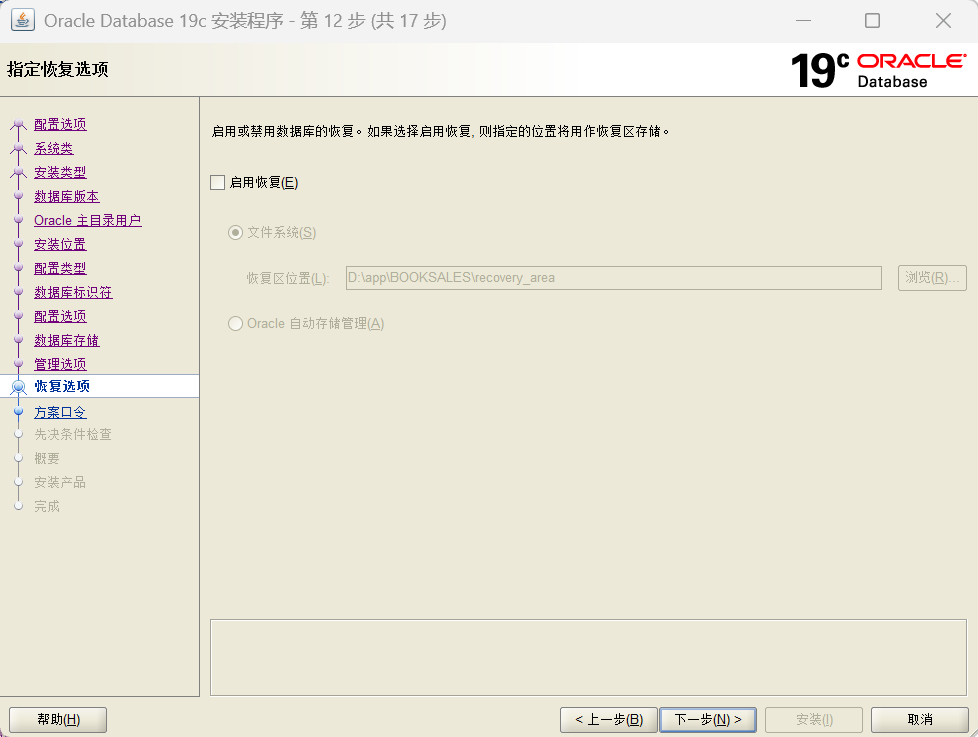This screenshot has width=978, height=737.
Task: Go to 配置类型 step
Action: 60,268
